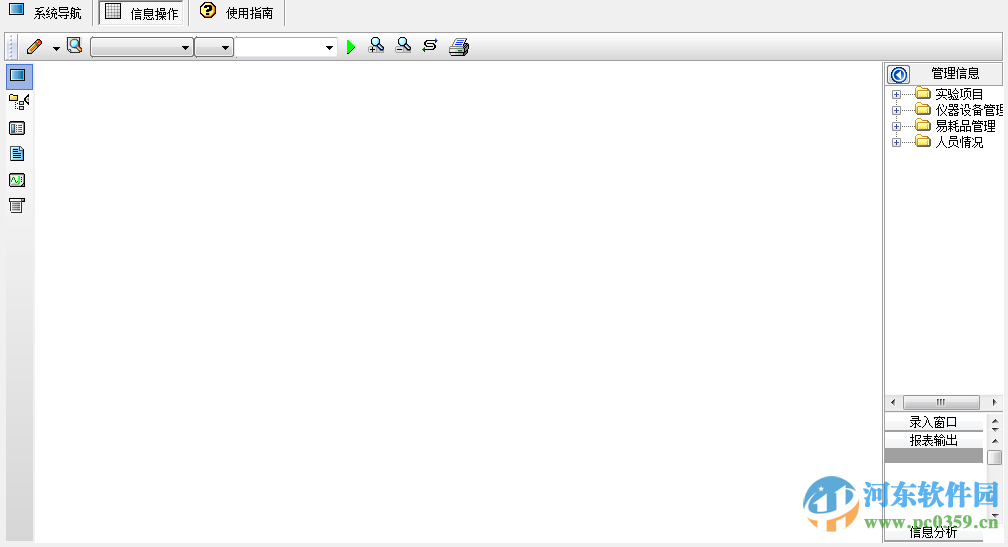Click the blue document sidebar icon
This screenshot has width=1008, height=547.
coord(17,154)
